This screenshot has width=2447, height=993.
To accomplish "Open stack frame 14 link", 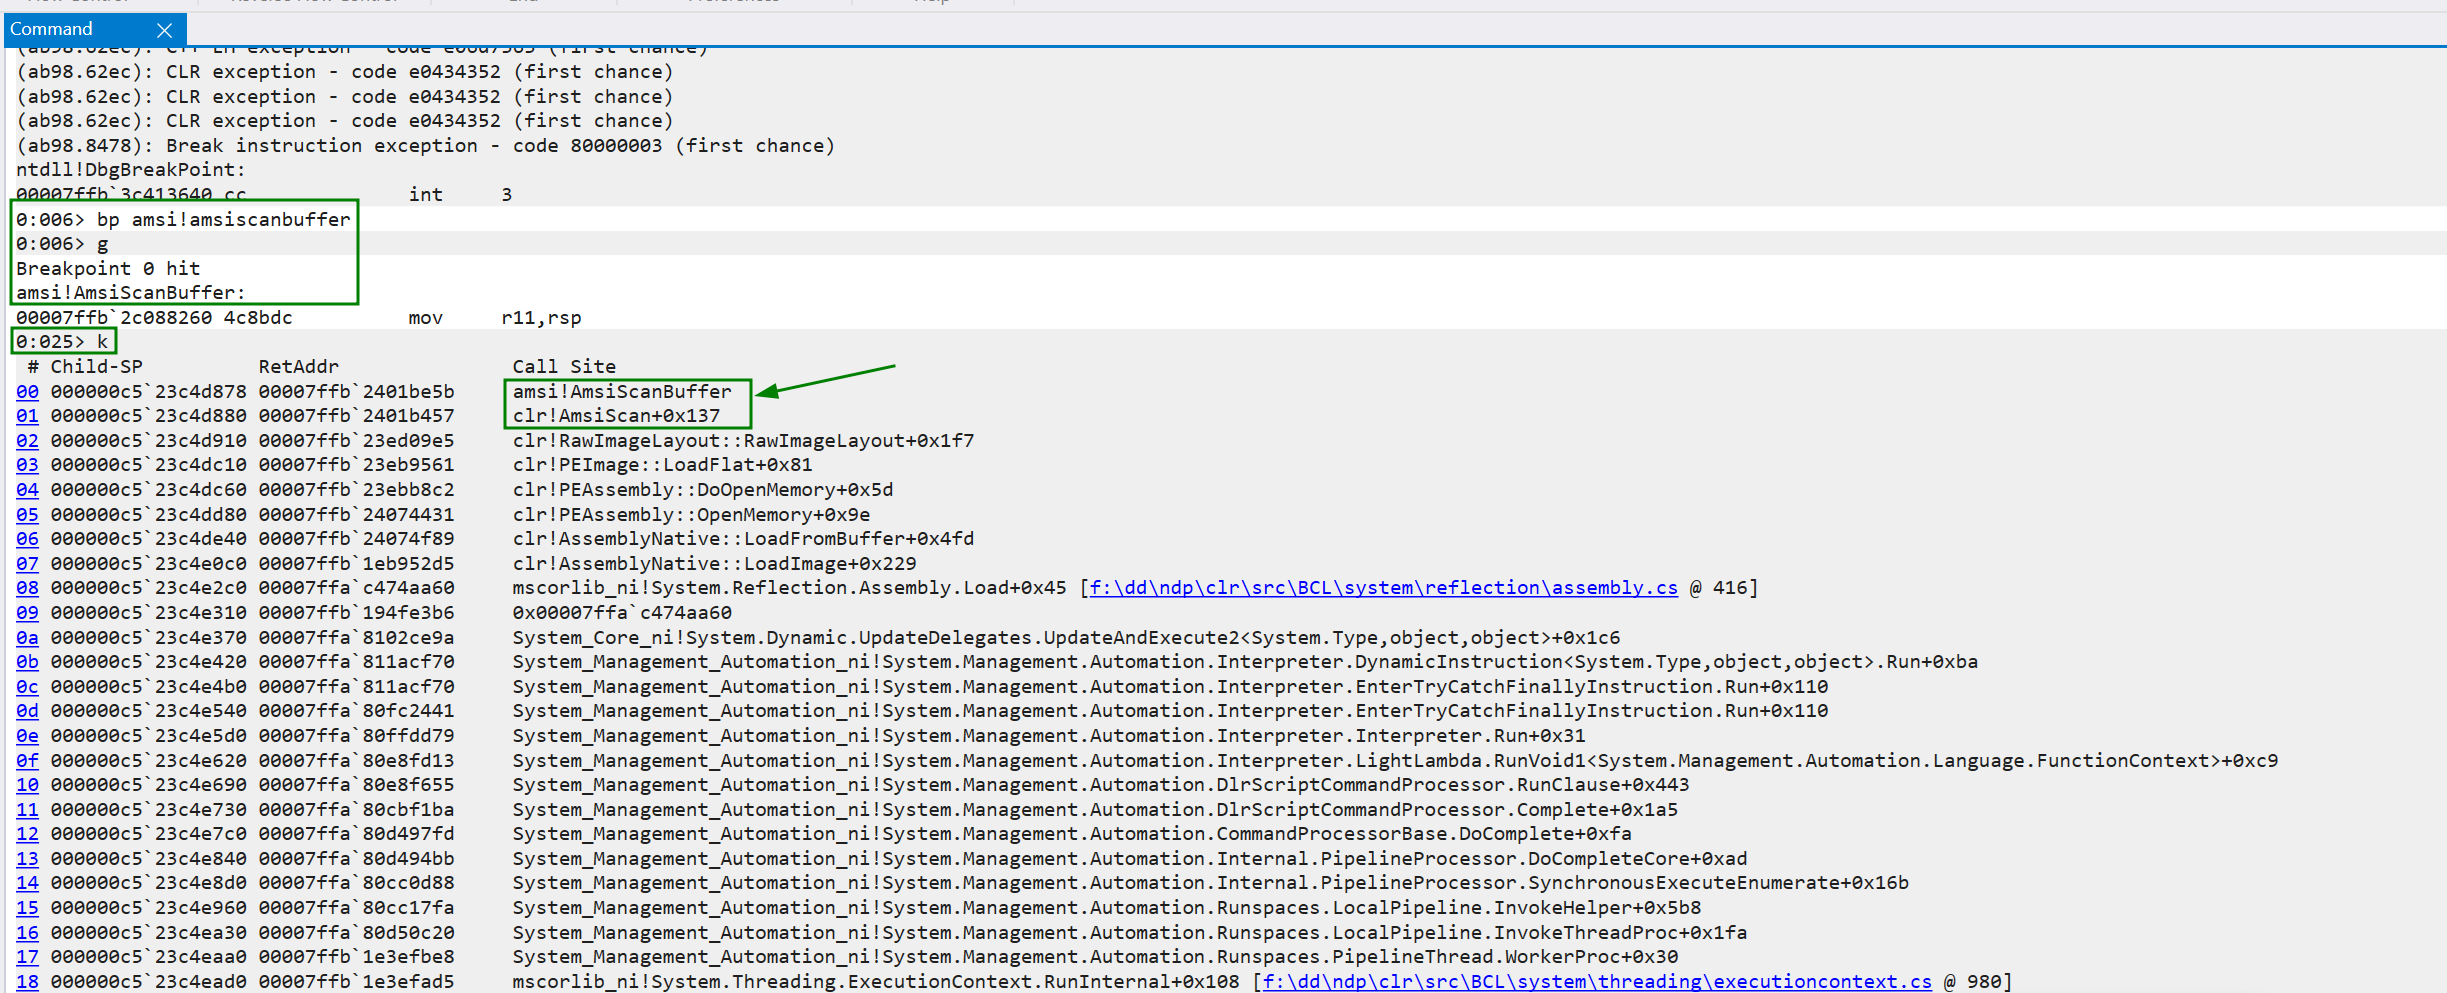I will click(x=27, y=883).
